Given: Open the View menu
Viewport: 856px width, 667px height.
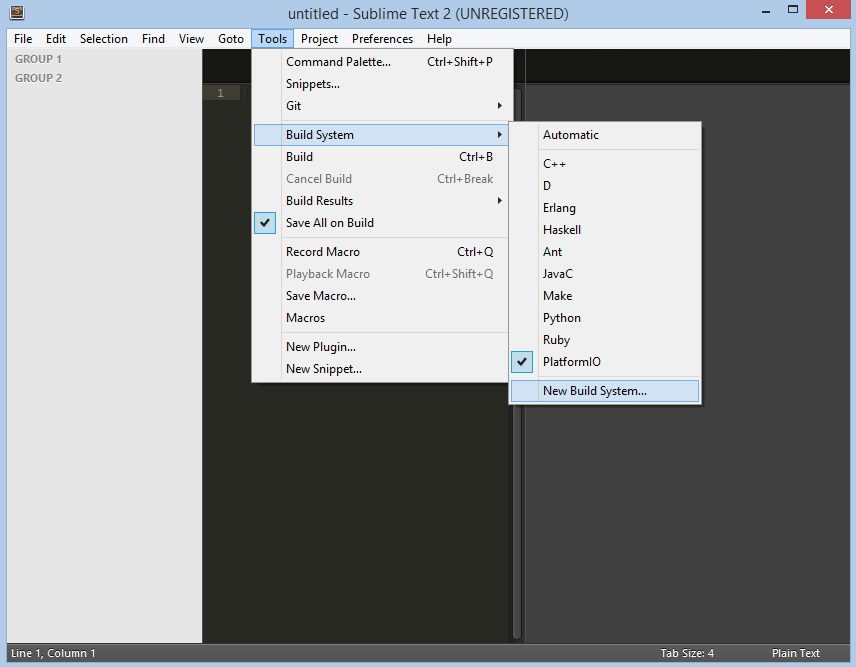Looking at the screenshot, I should 191,39.
